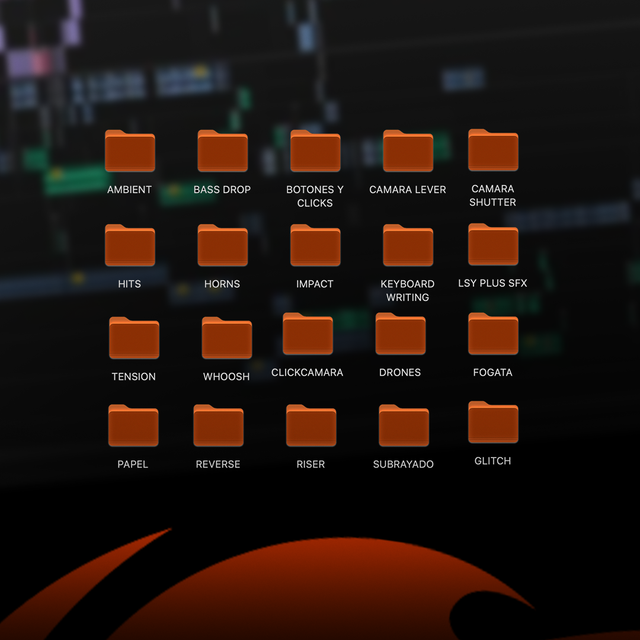Open the PAPEL folder
The image size is (640, 640).
click(x=133, y=427)
